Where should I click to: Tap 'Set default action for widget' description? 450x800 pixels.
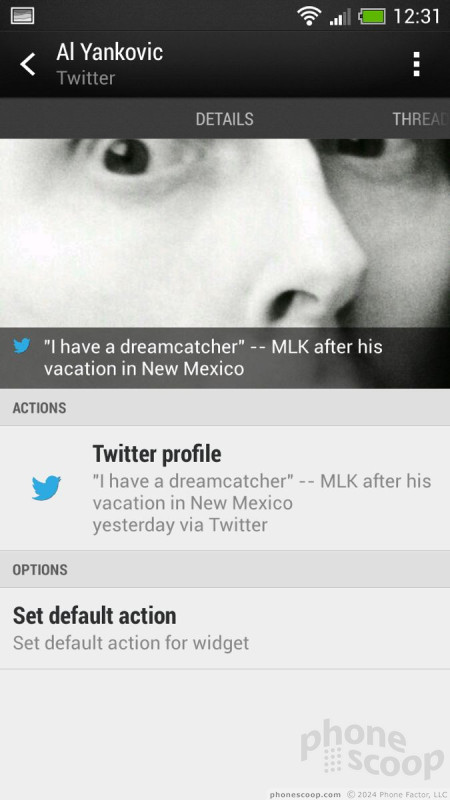pos(131,643)
